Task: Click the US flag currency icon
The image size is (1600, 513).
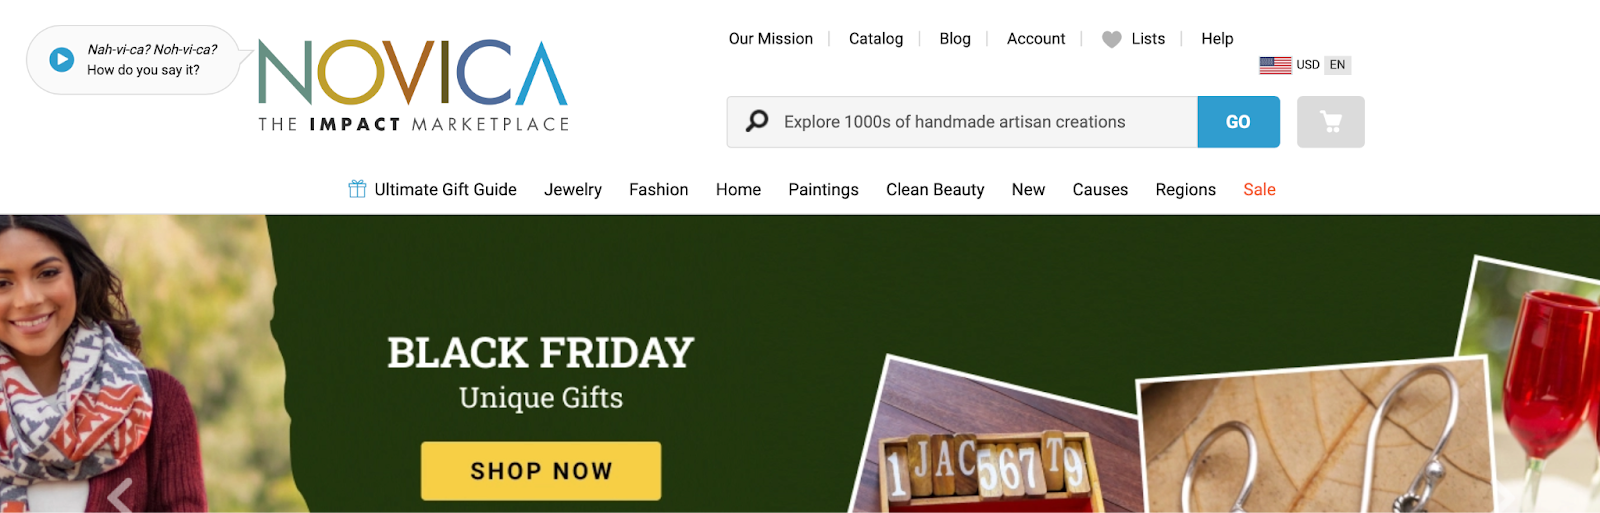Action: point(1275,65)
